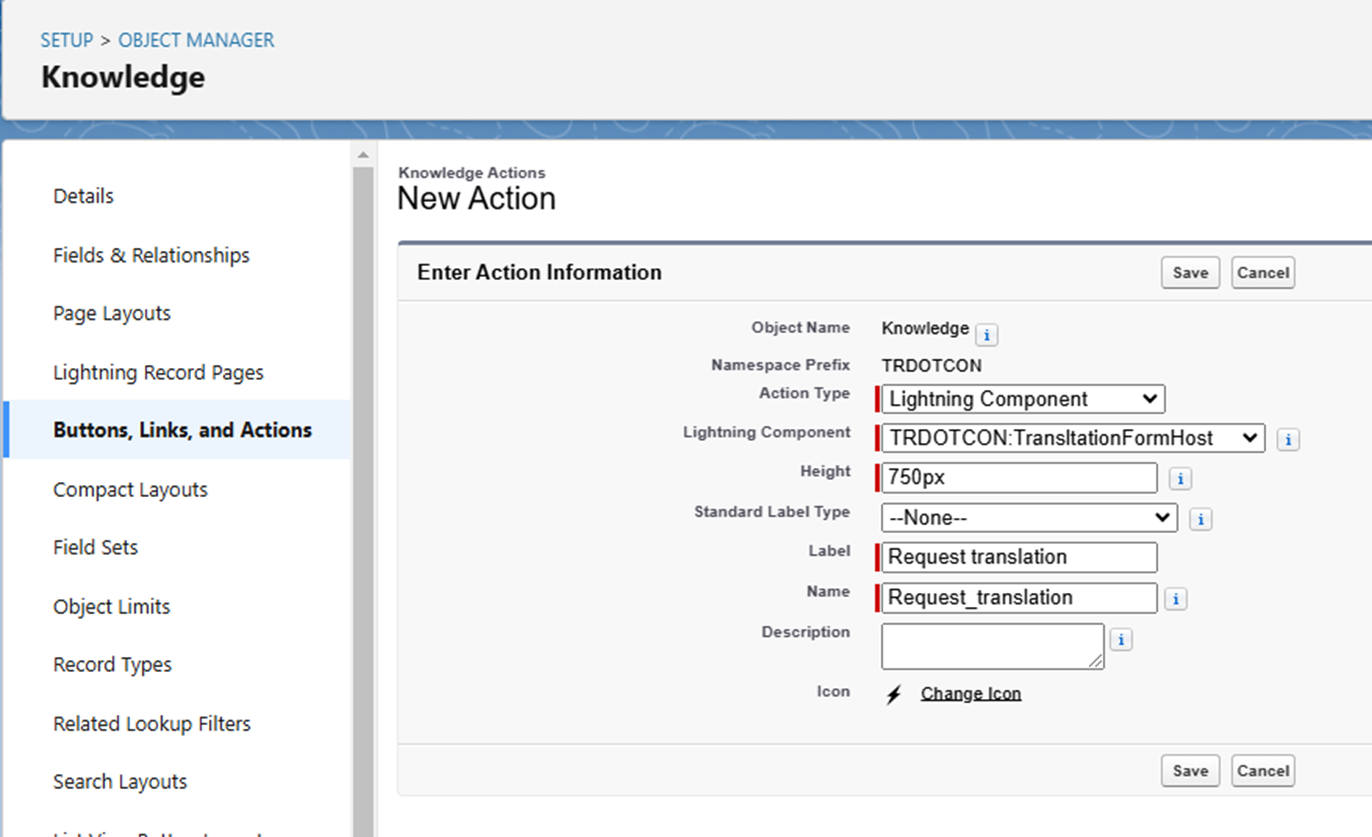Image resolution: width=1372 pixels, height=837 pixels.
Task: Click the info icon next to Height field
Action: pyautogui.click(x=1180, y=479)
